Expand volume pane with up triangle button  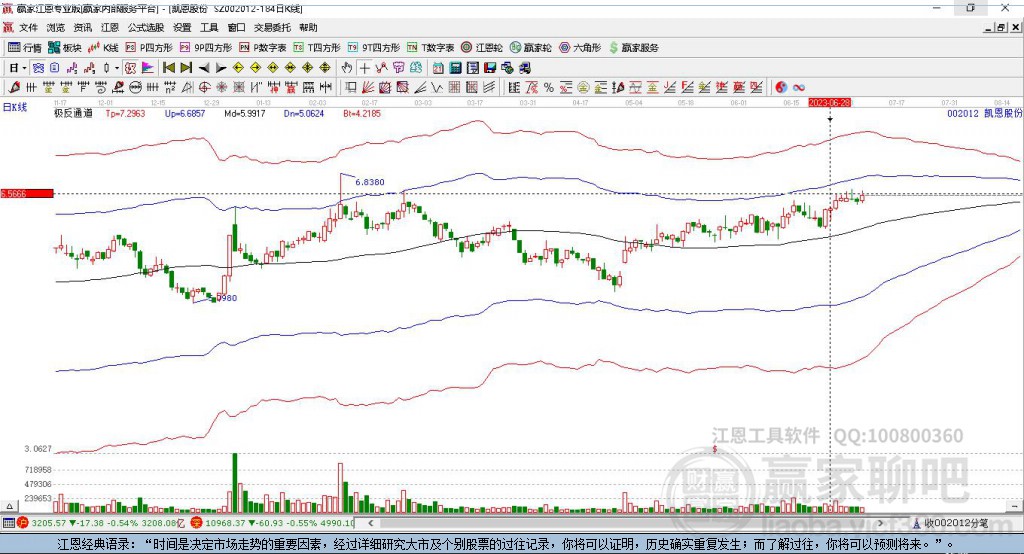click(9, 506)
